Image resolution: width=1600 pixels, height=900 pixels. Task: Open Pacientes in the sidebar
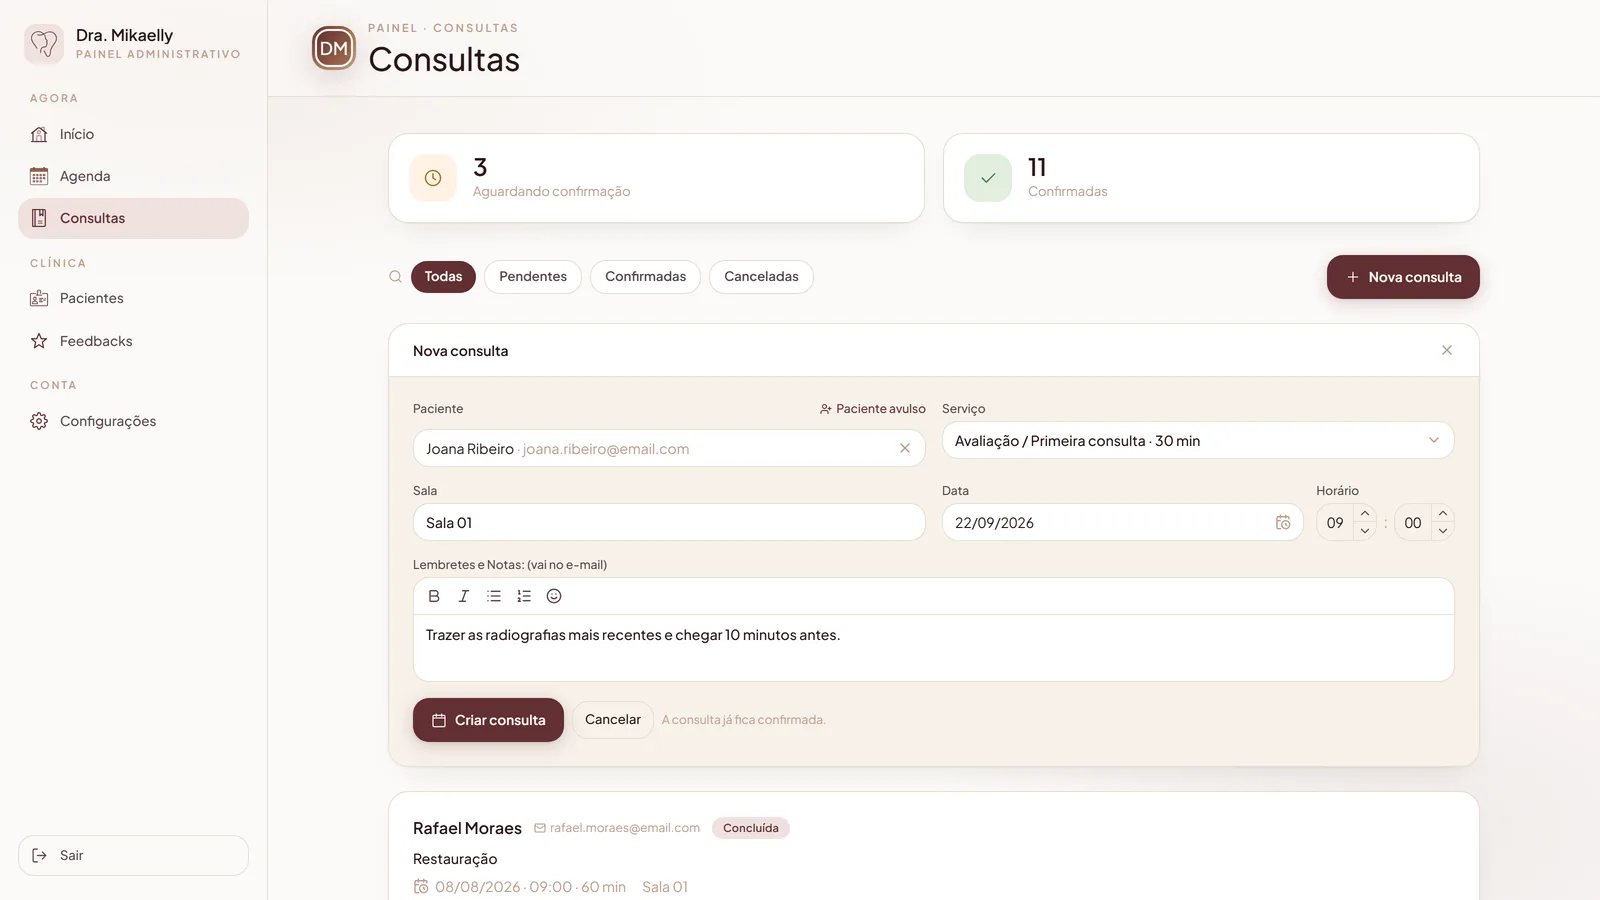pyautogui.click(x=133, y=298)
